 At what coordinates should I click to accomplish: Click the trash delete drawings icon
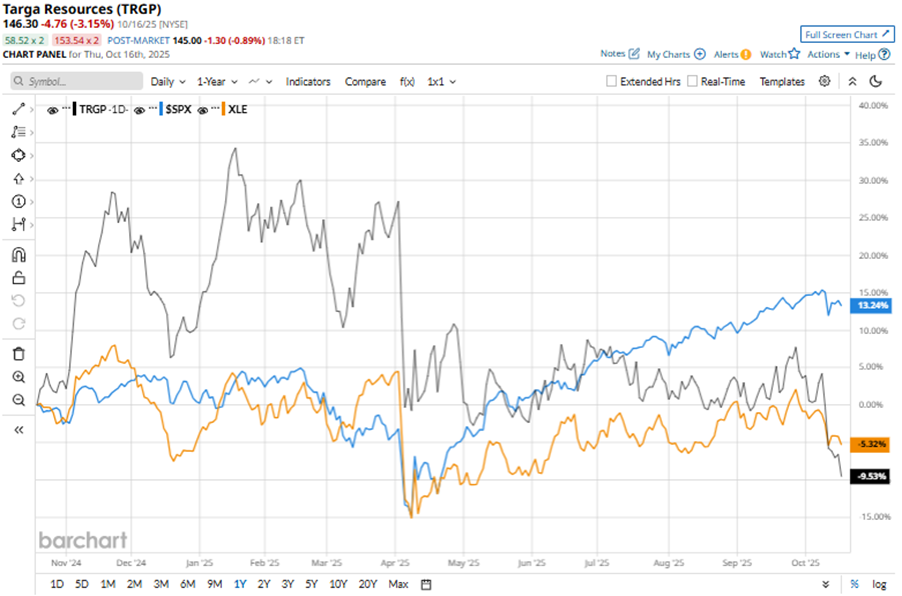coord(18,354)
